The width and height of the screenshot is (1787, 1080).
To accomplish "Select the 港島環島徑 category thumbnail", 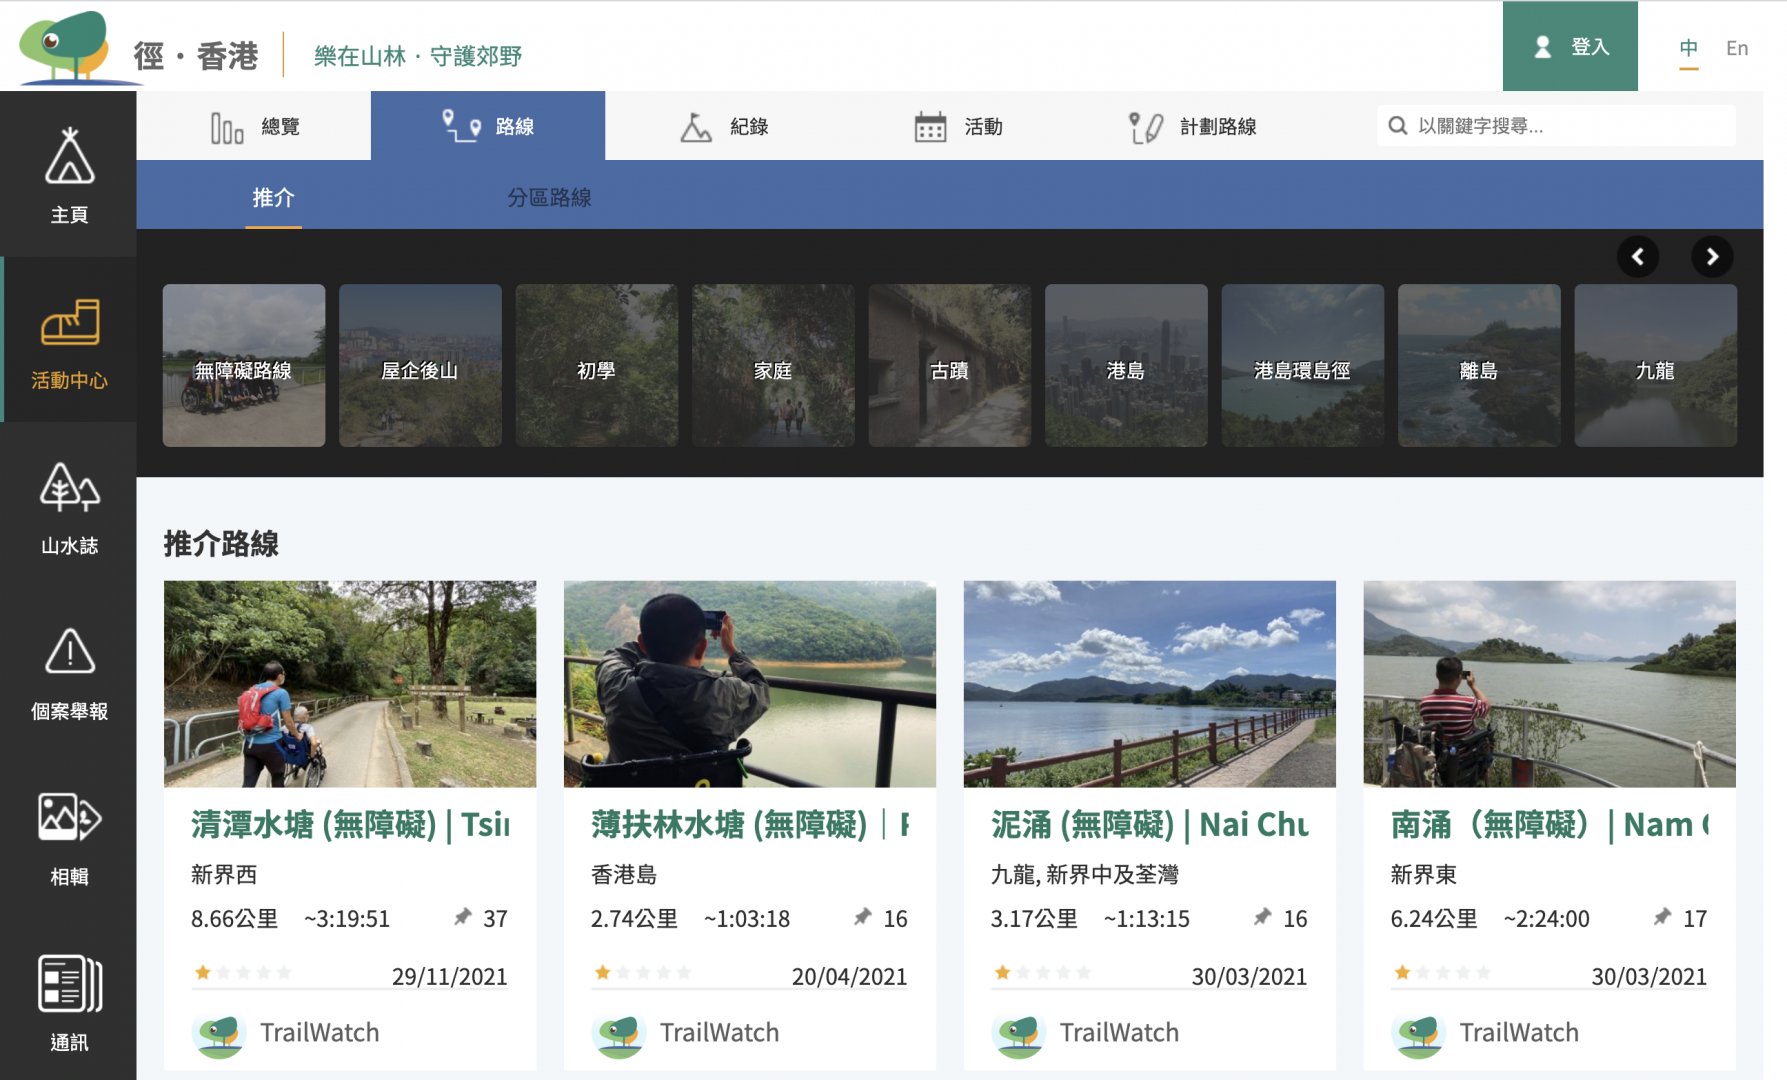I will point(1302,366).
